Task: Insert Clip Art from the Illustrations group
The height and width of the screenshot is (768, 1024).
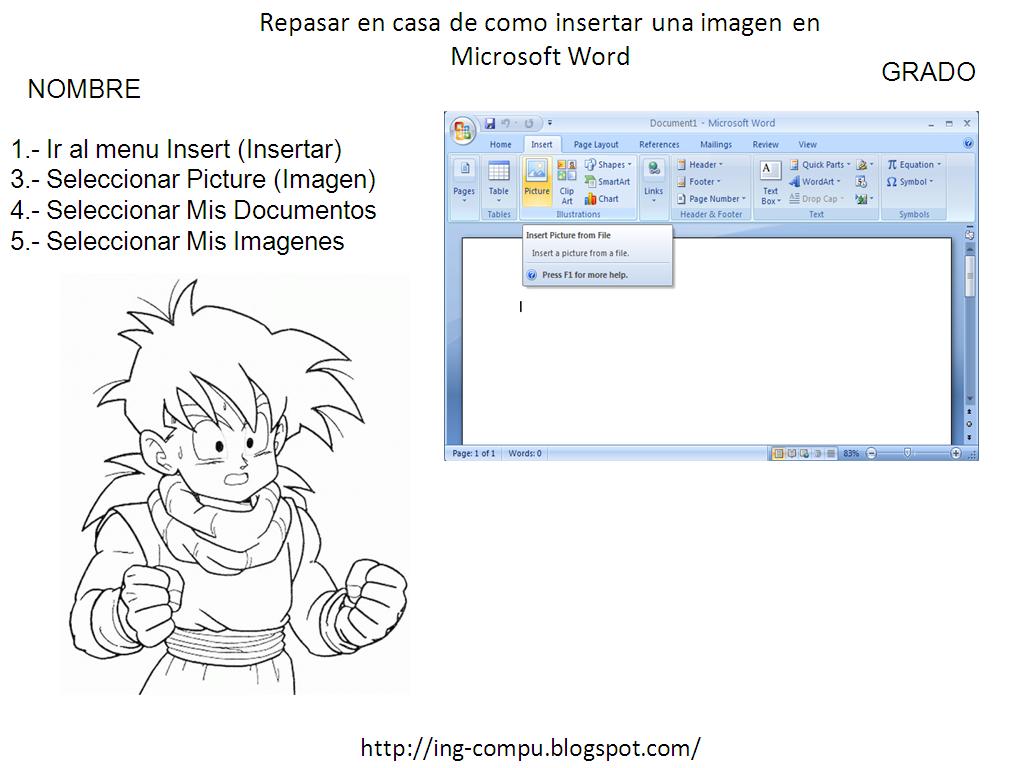Action: [x=566, y=182]
